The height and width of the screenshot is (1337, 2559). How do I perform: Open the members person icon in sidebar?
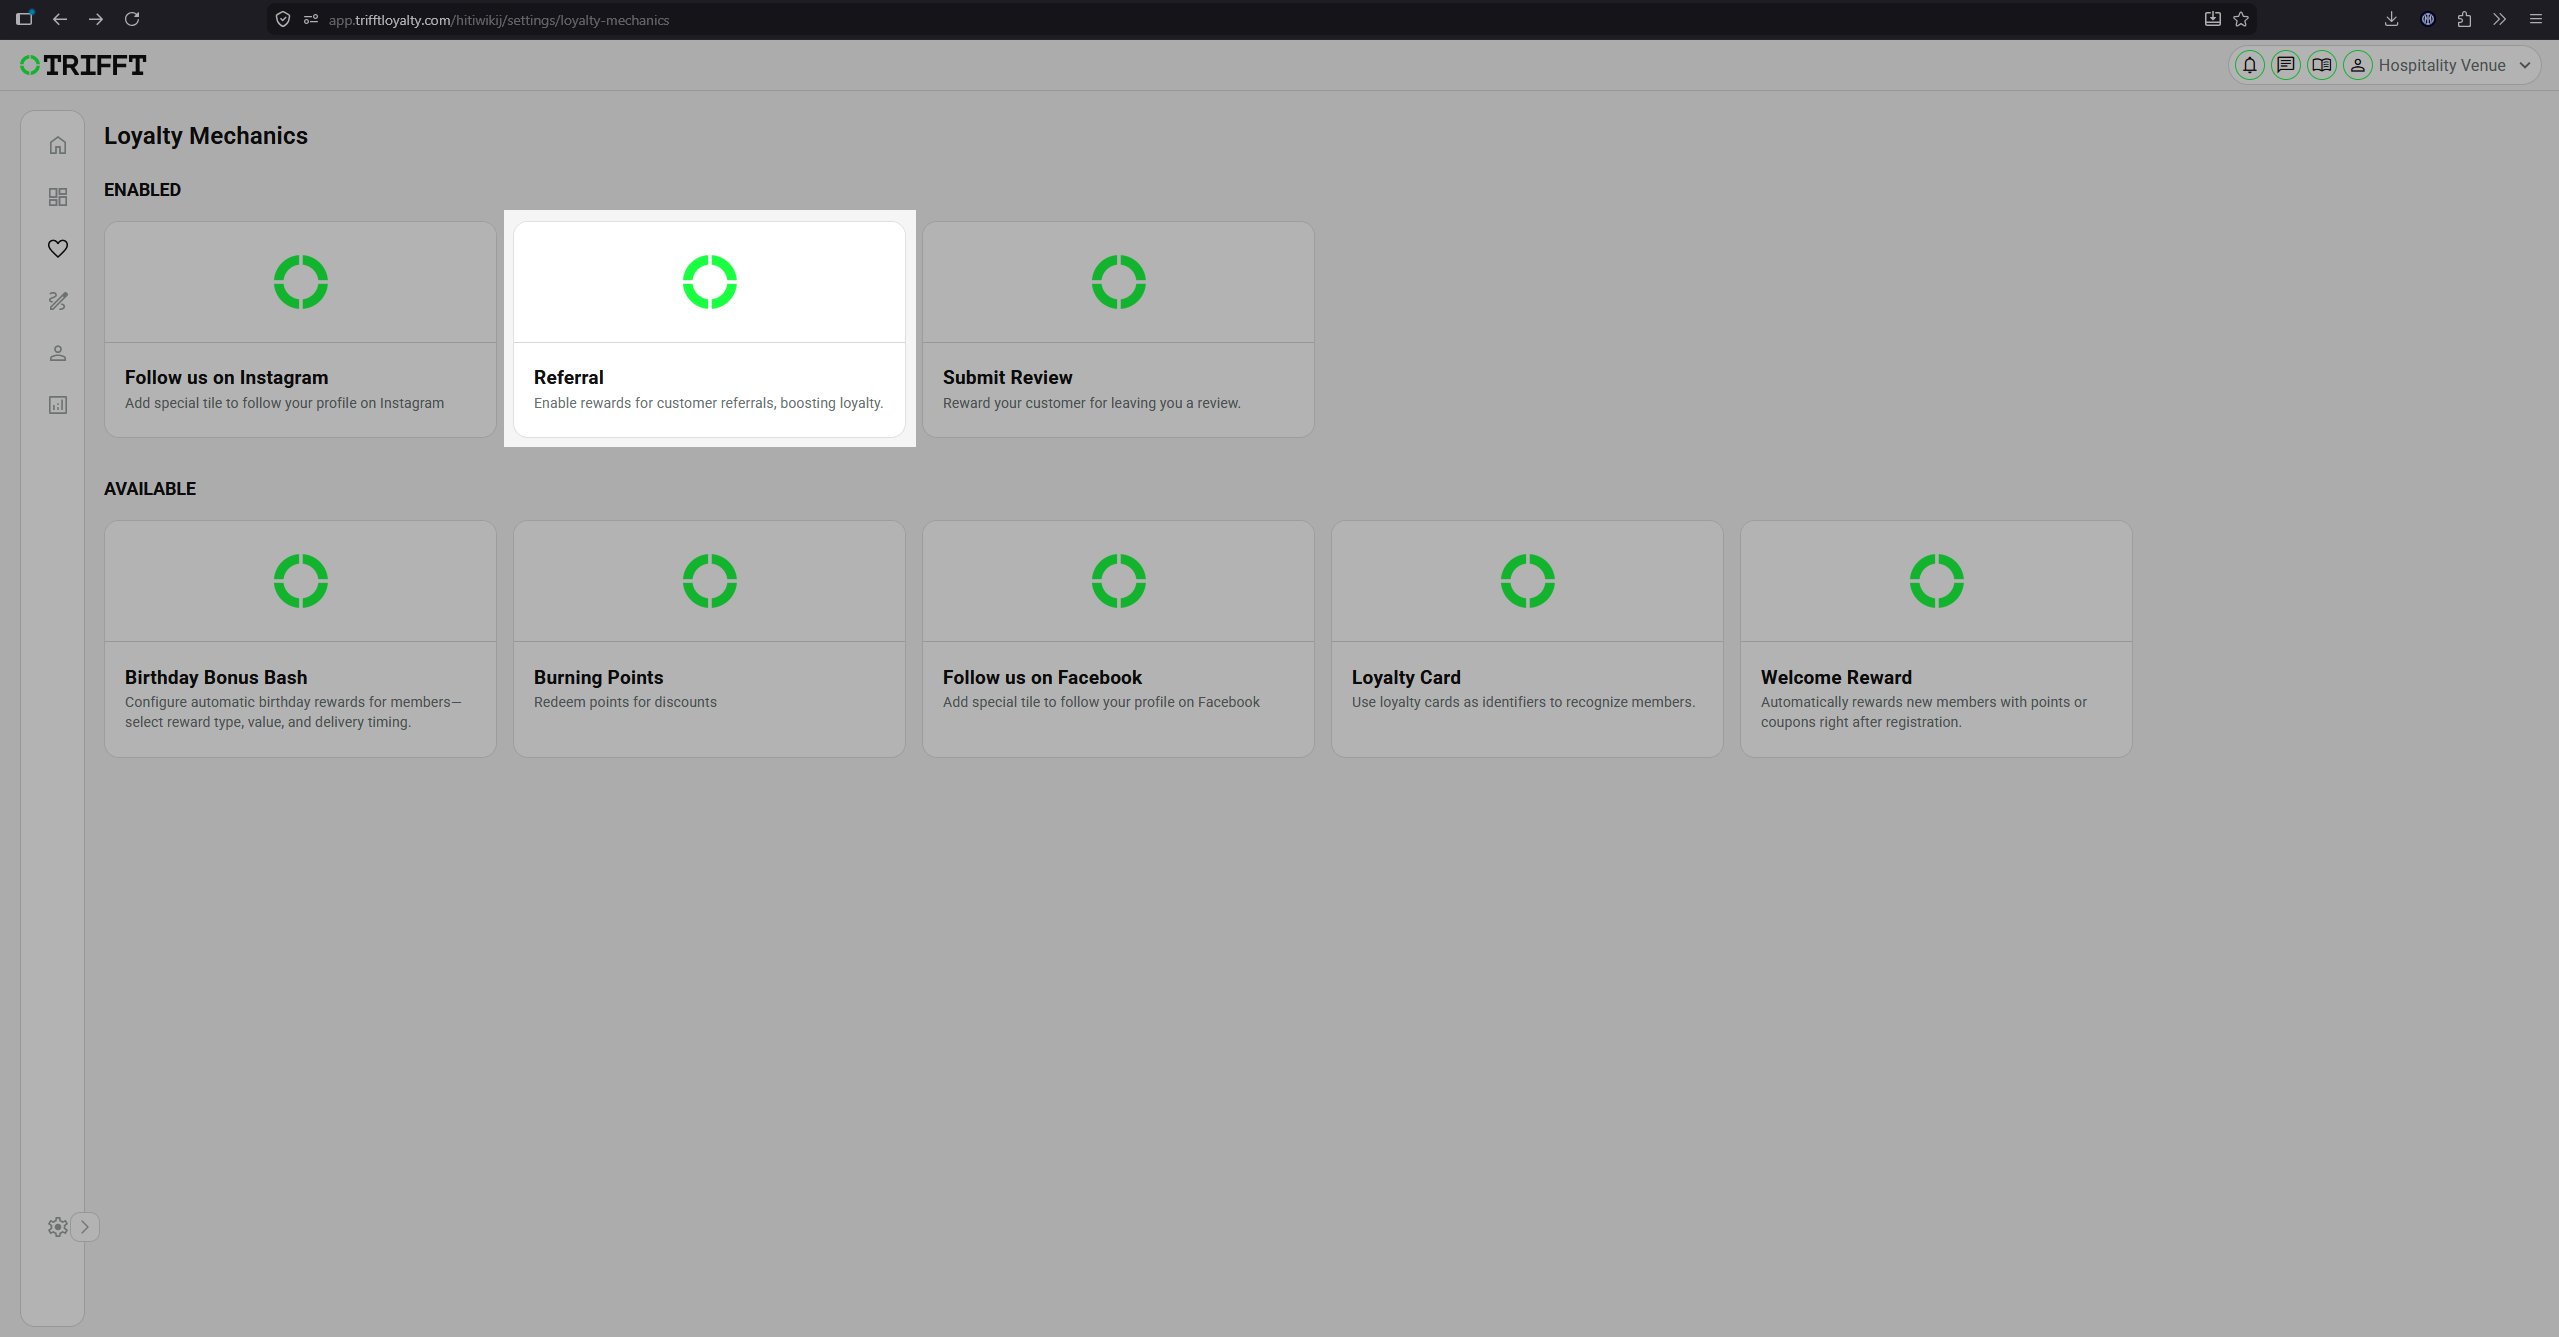tap(58, 353)
